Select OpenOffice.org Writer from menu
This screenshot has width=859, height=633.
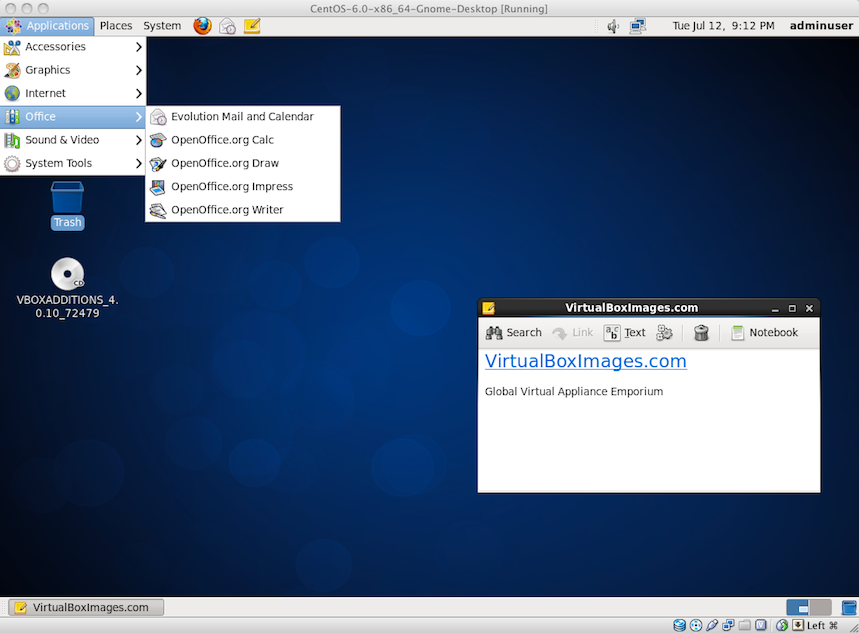pos(227,210)
